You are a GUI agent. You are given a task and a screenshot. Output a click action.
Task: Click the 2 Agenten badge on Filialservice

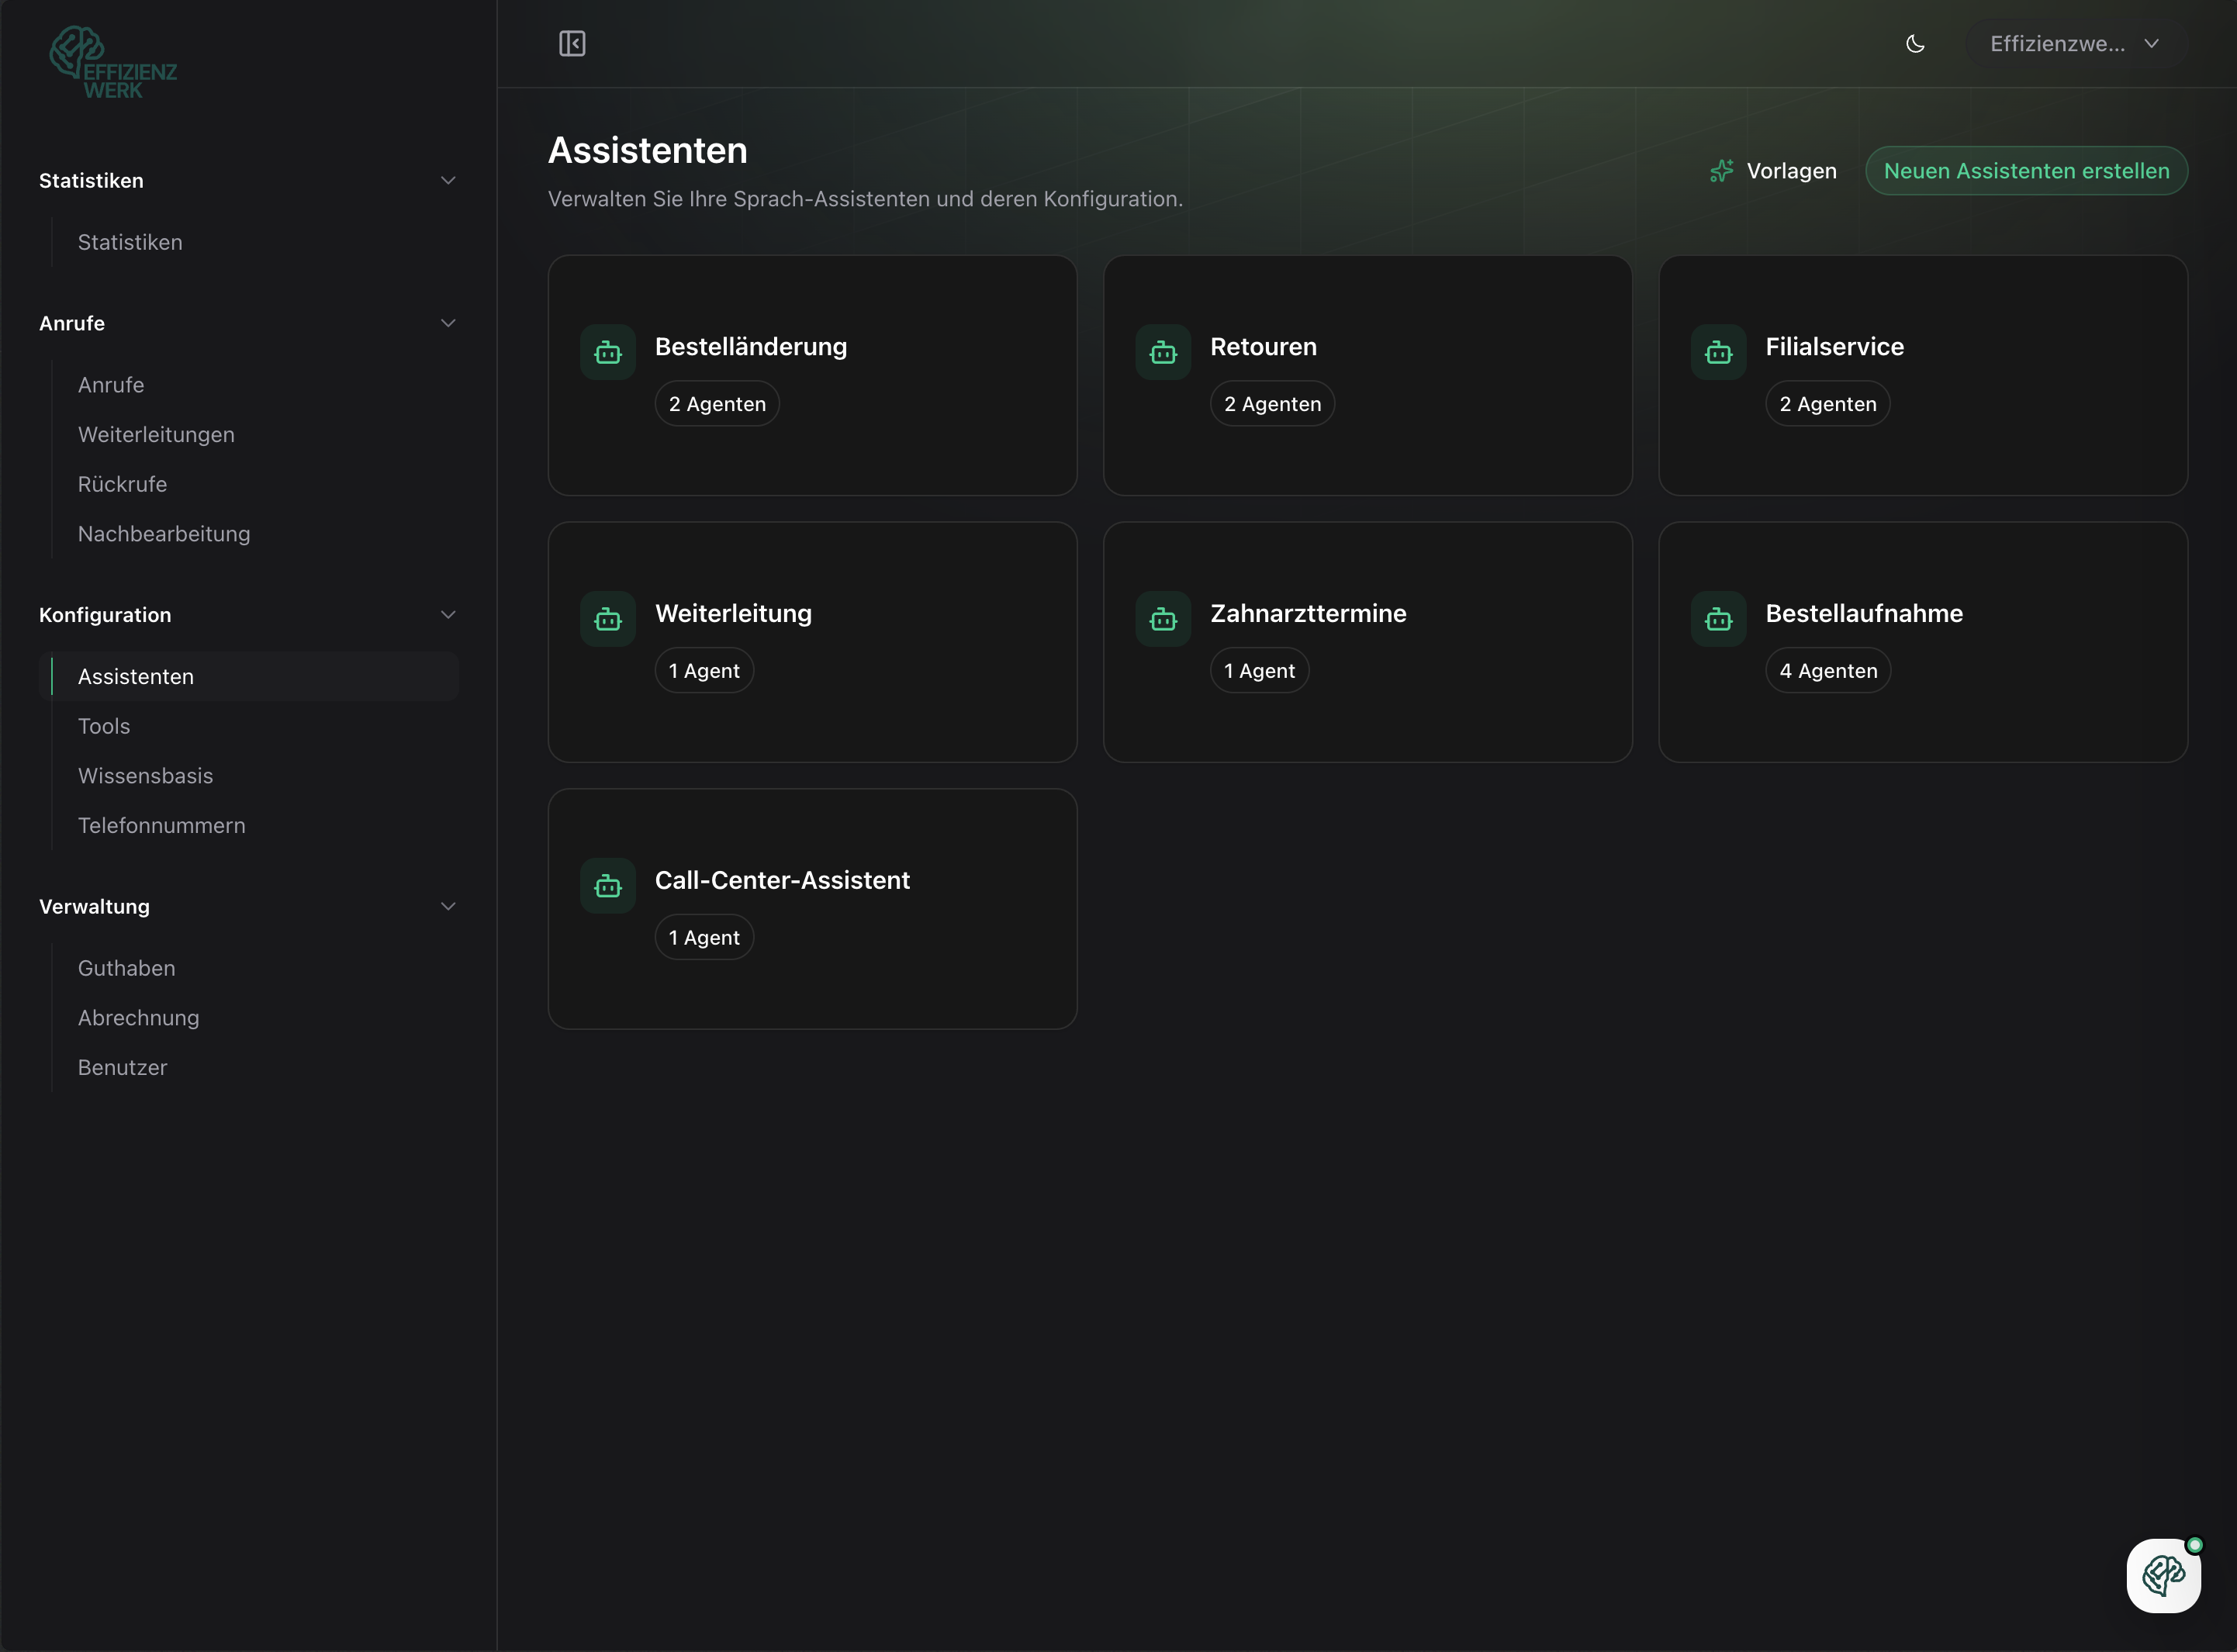pyautogui.click(x=1828, y=404)
